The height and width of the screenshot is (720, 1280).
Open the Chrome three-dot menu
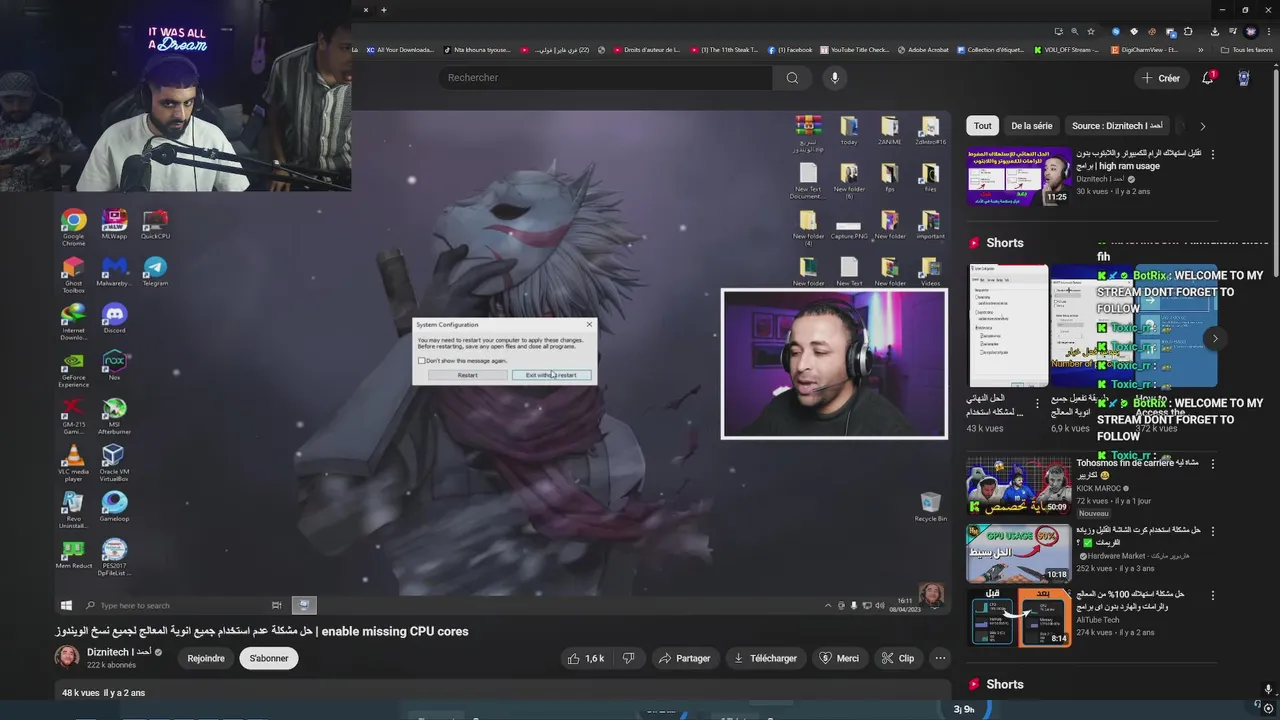(1270, 31)
